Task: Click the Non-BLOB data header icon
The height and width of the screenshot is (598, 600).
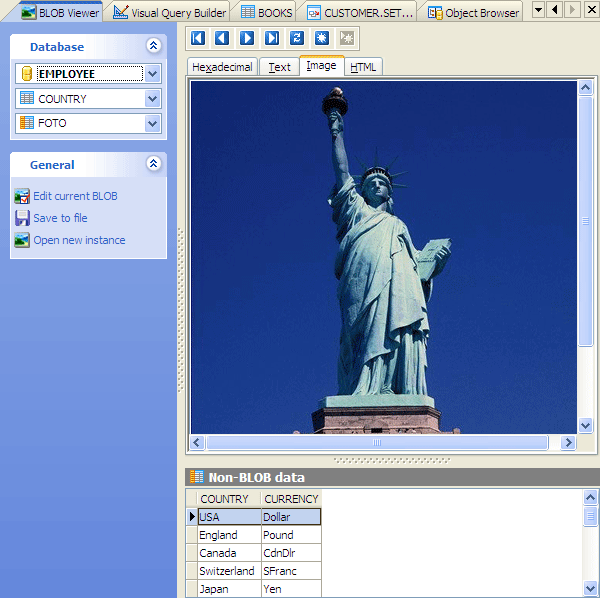Action: coord(197,477)
